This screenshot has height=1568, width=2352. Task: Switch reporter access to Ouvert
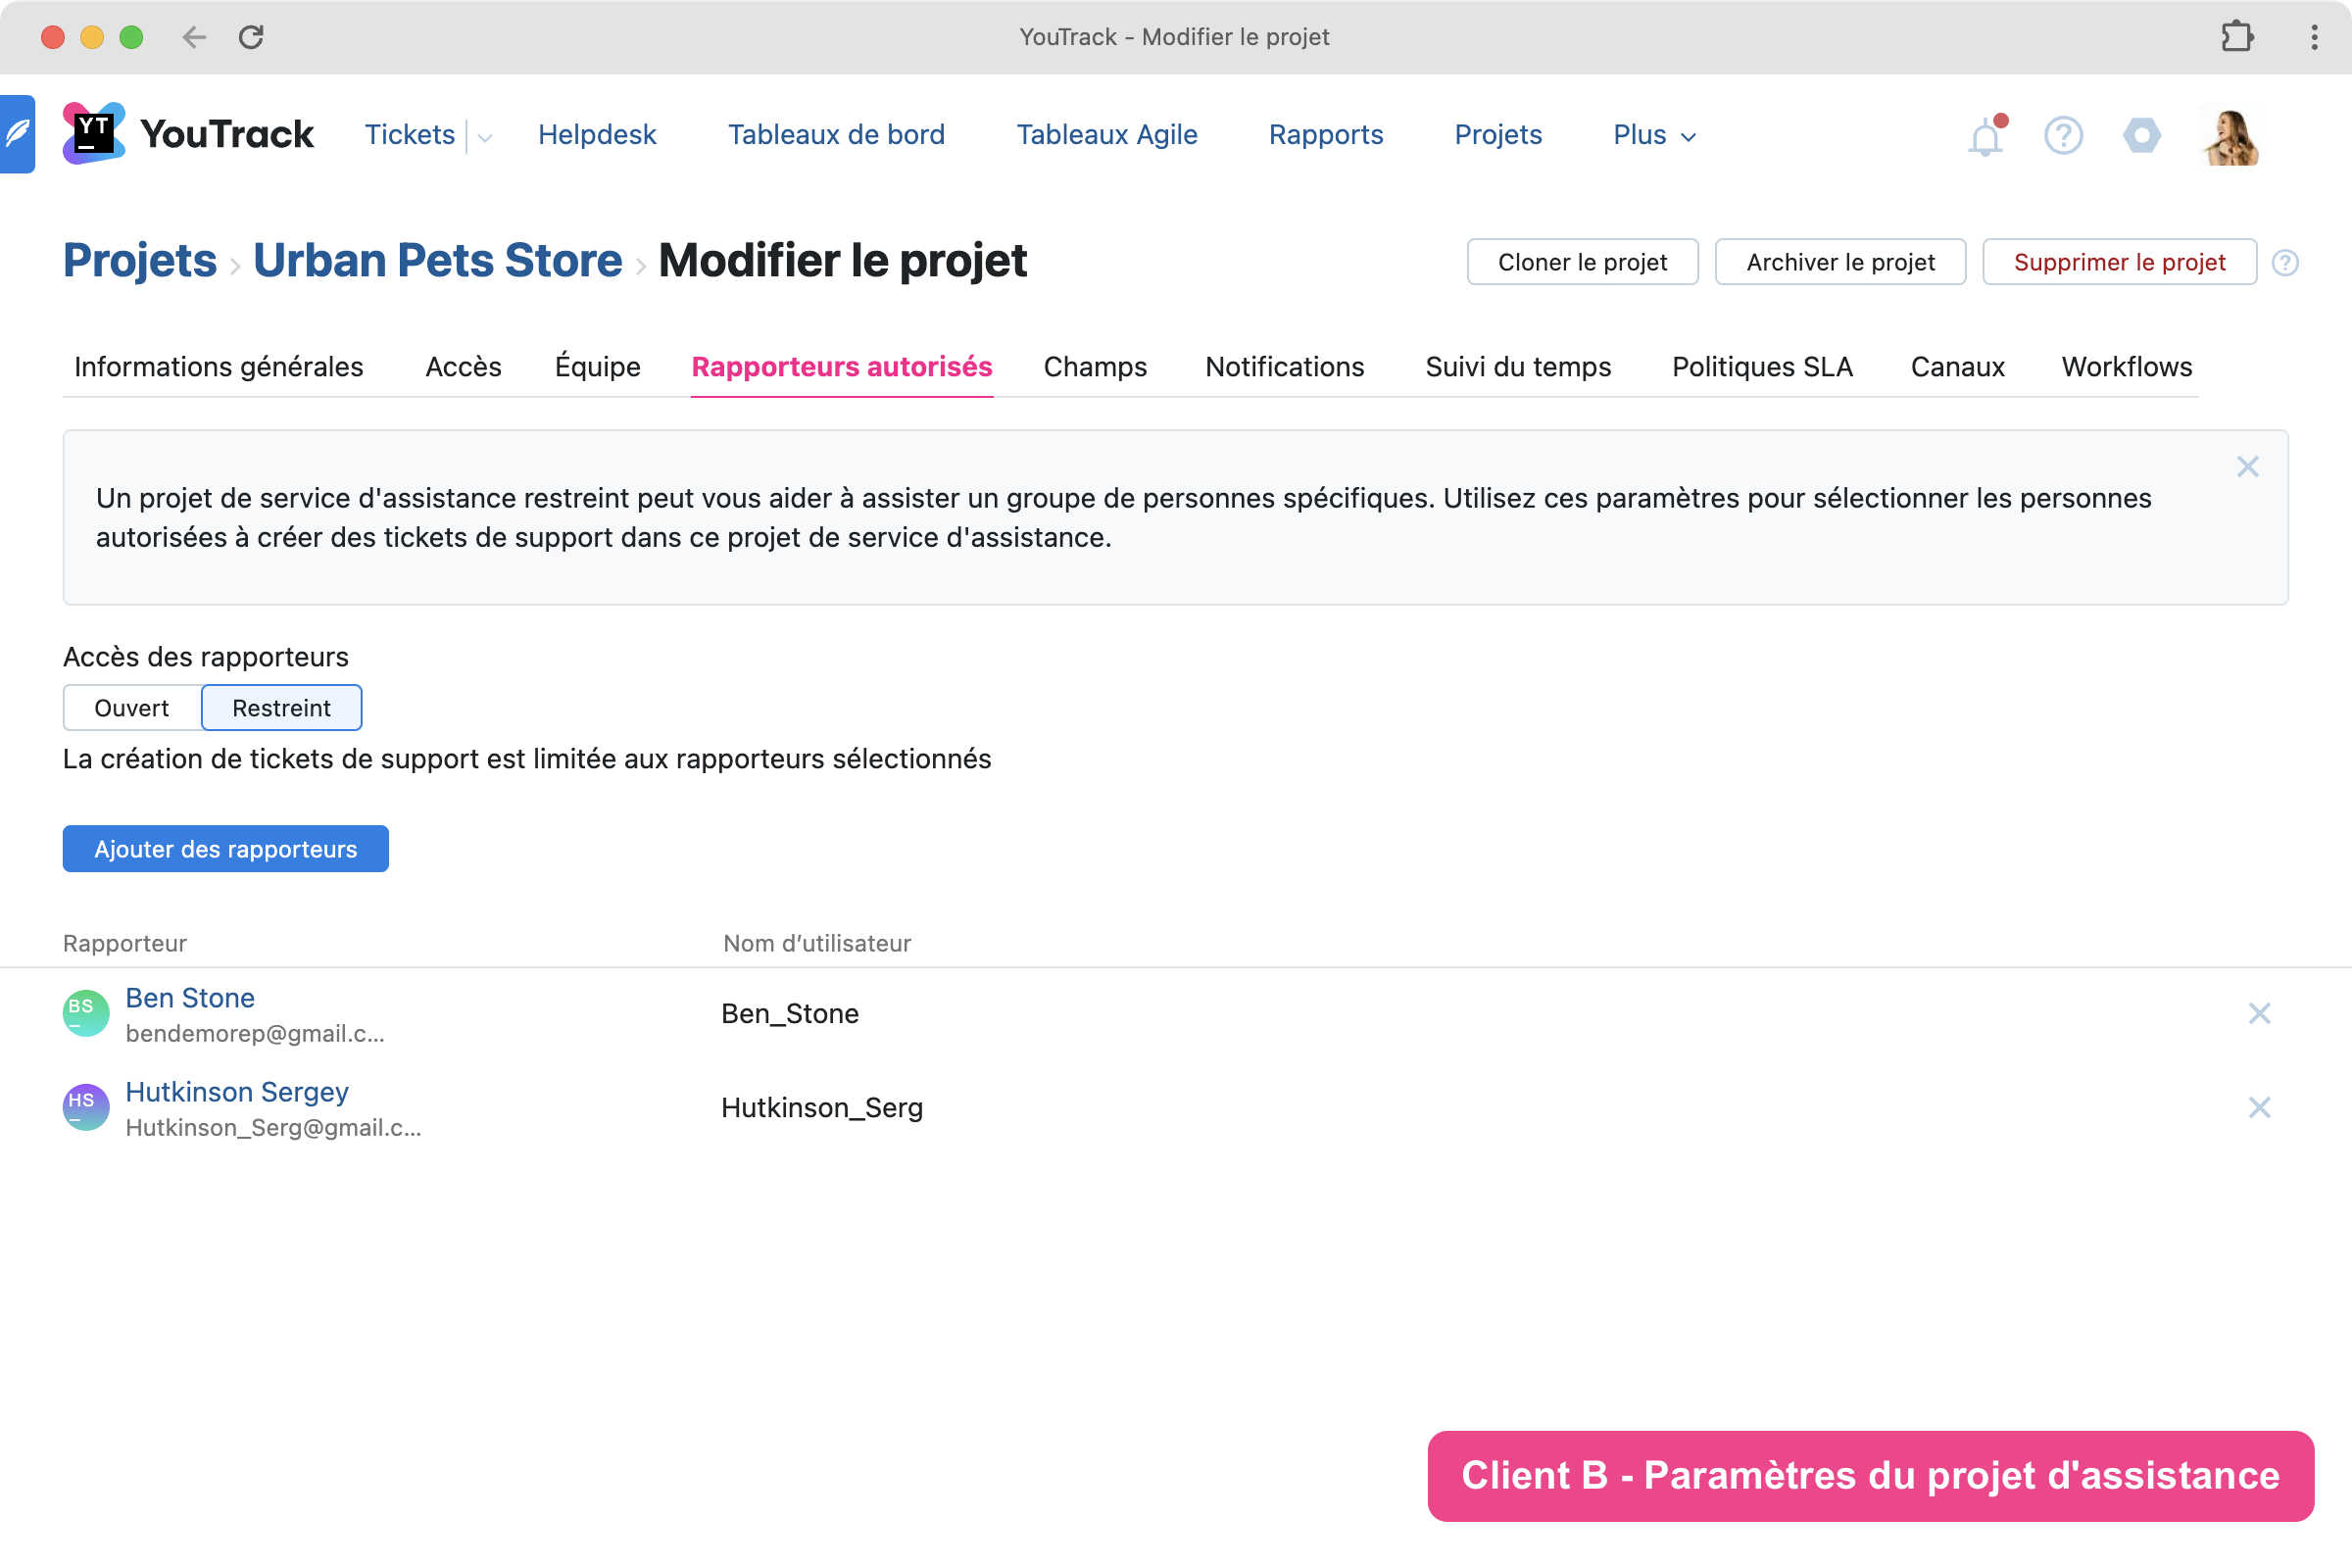pyautogui.click(x=131, y=708)
